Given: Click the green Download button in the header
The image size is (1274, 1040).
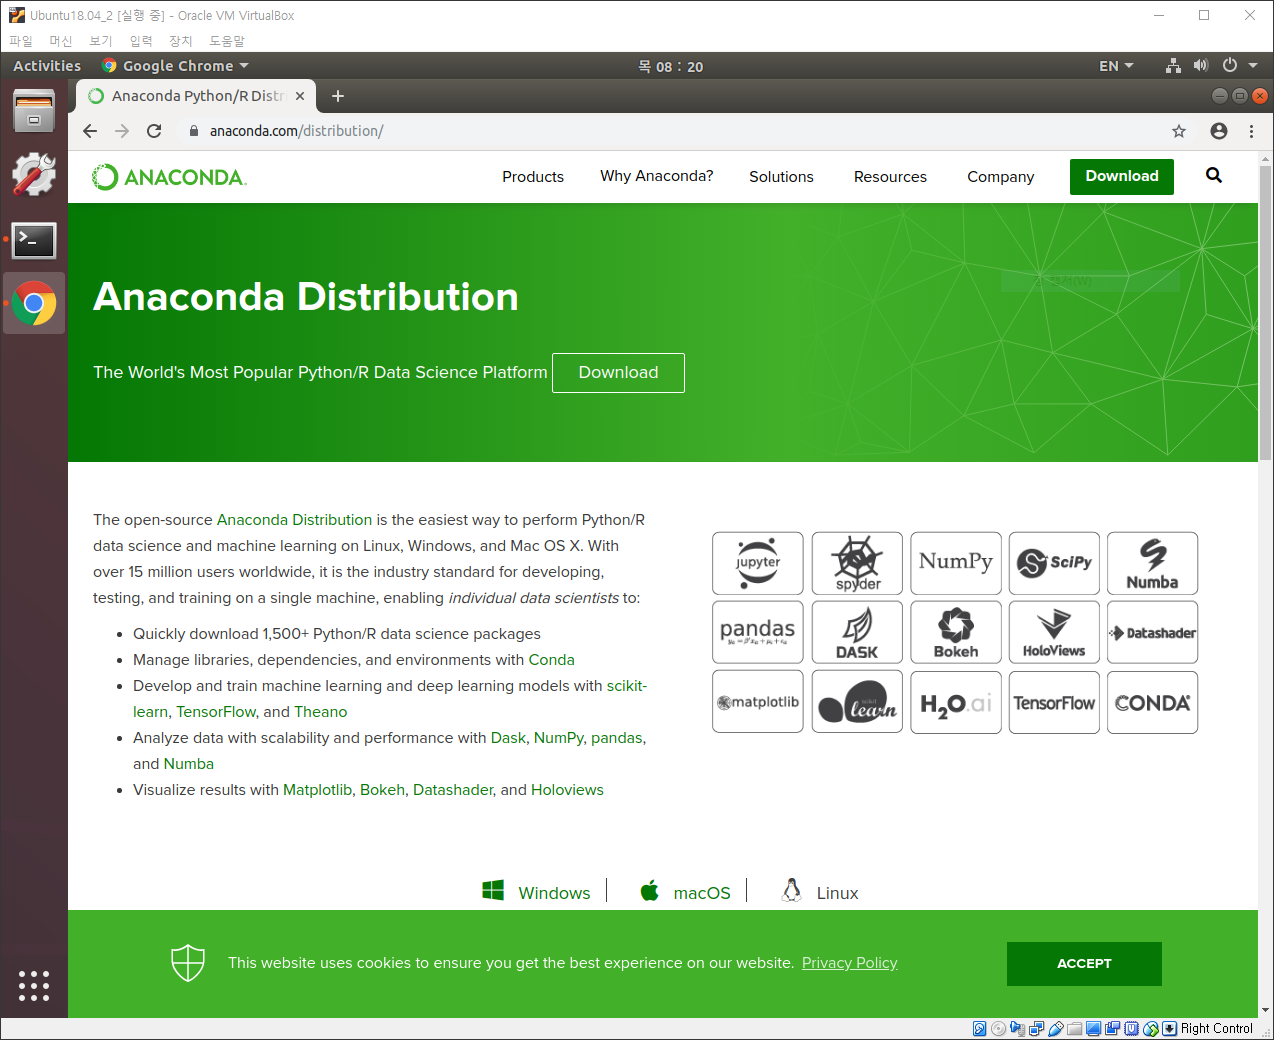Looking at the screenshot, I should (x=1122, y=176).
